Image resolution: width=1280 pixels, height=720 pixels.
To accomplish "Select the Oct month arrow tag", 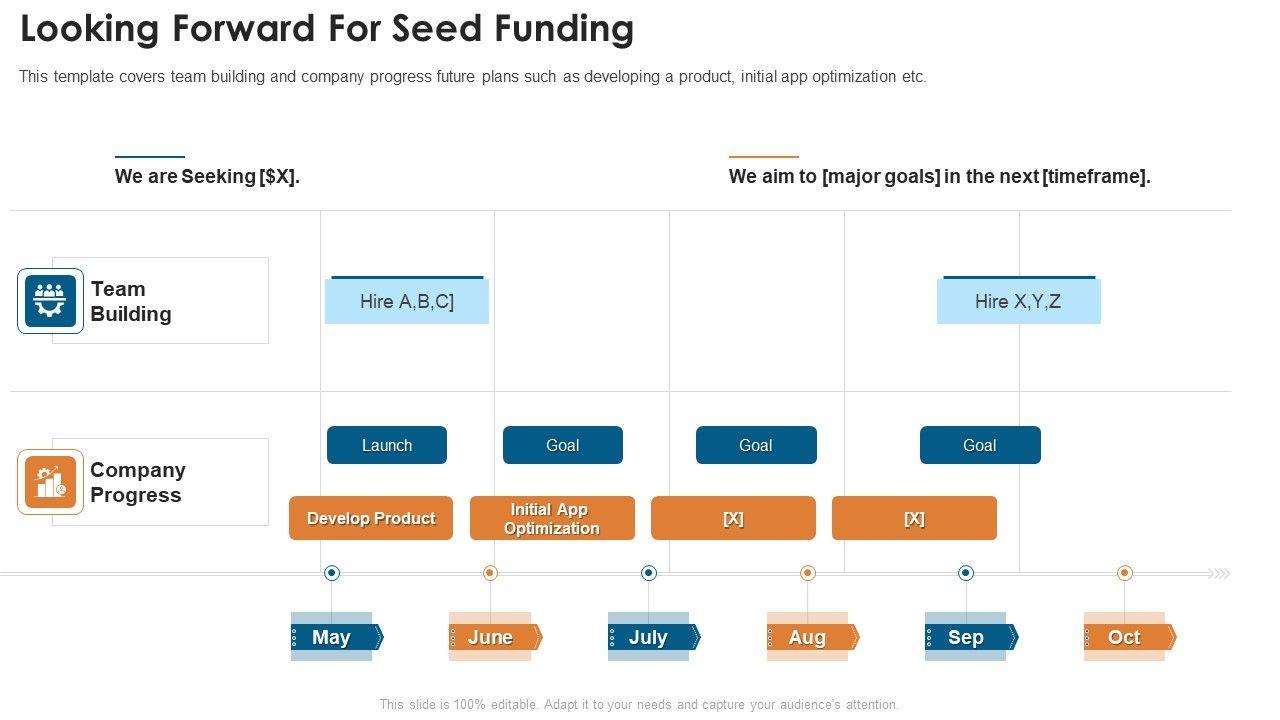I will (x=1129, y=637).
